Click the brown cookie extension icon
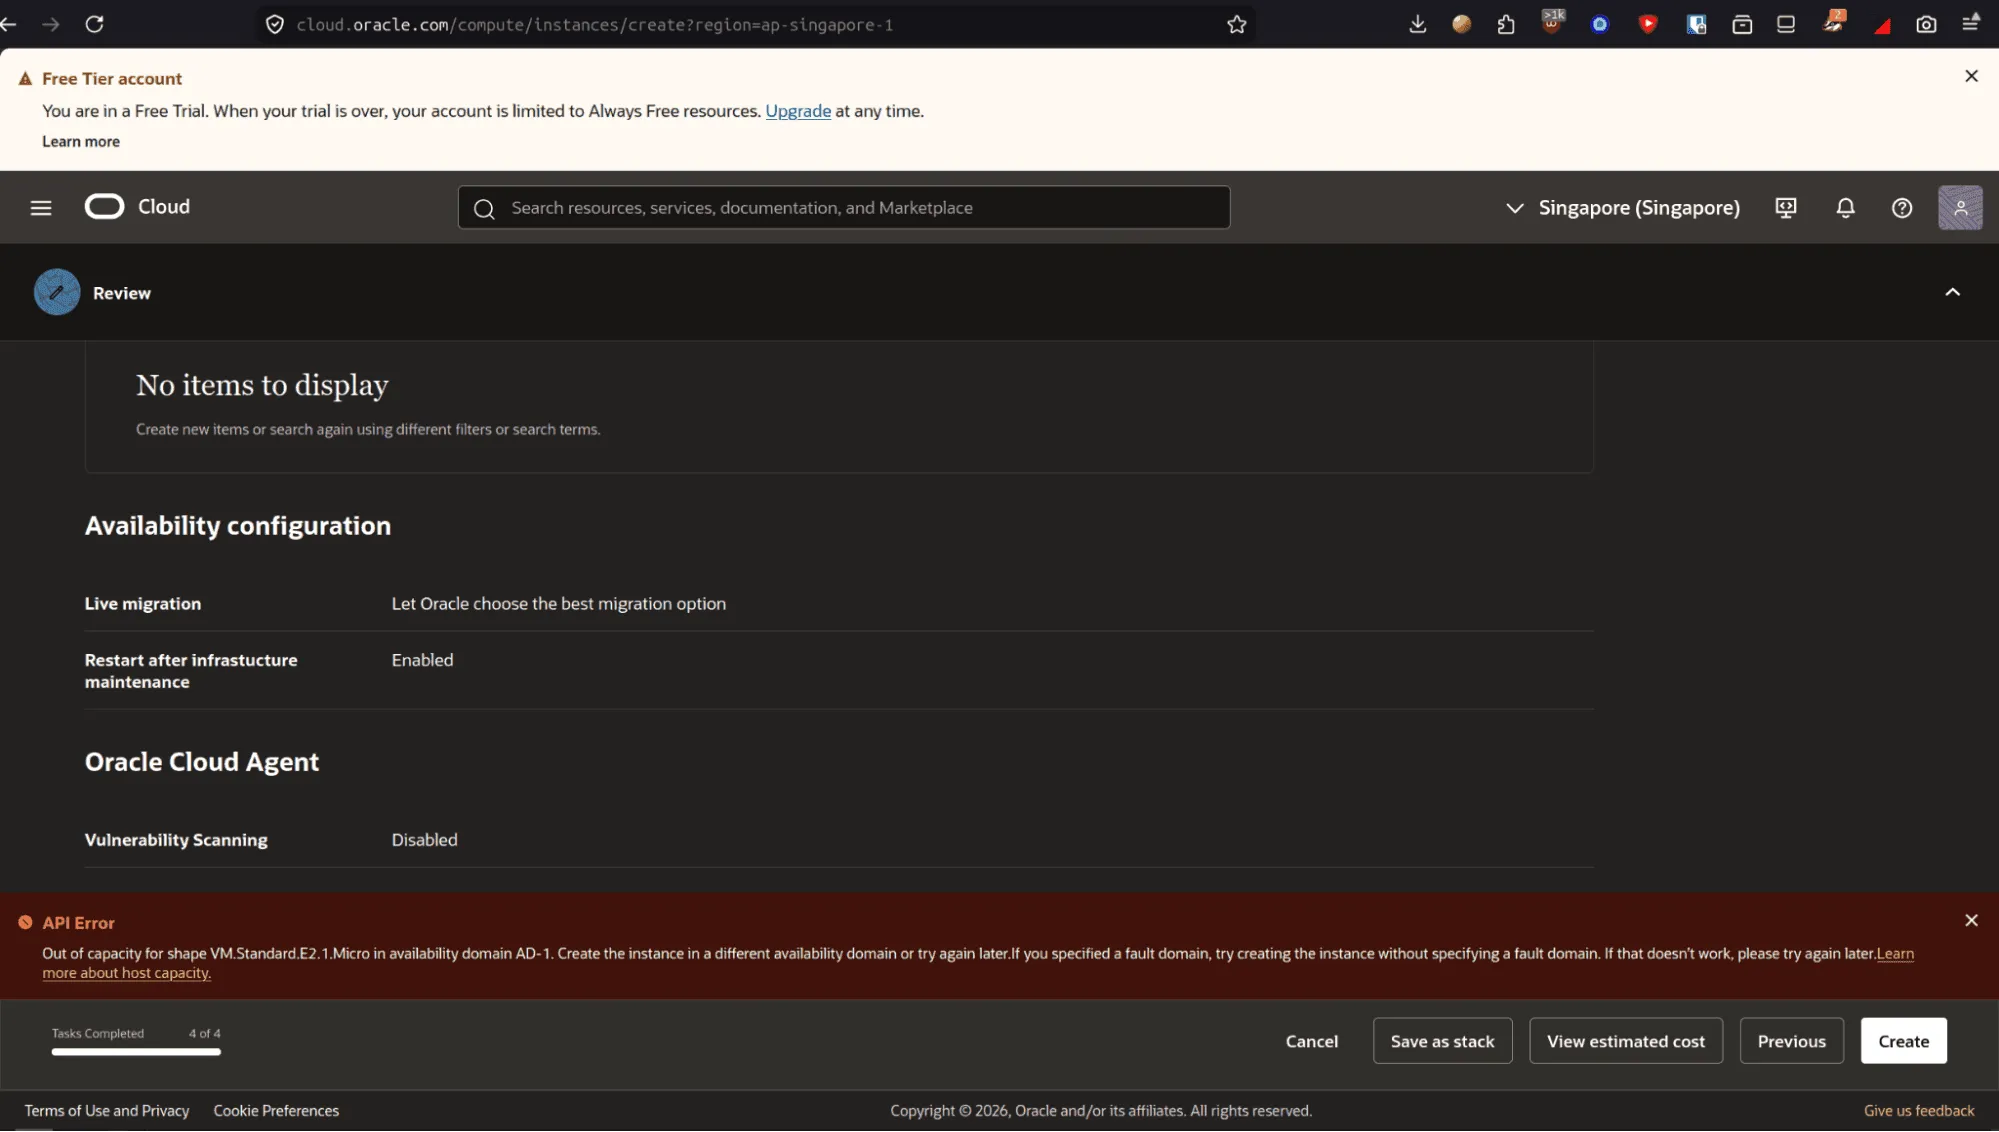This screenshot has width=1999, height=1132. (x=1462, y=24)
